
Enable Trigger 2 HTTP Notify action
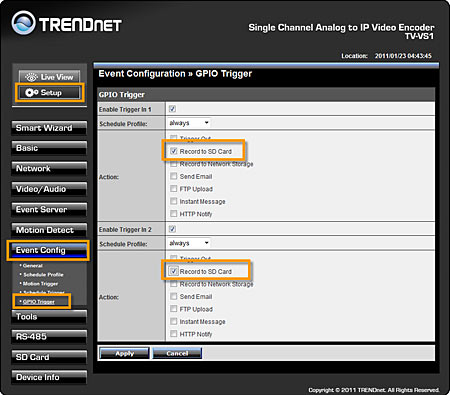click(173, 334)
